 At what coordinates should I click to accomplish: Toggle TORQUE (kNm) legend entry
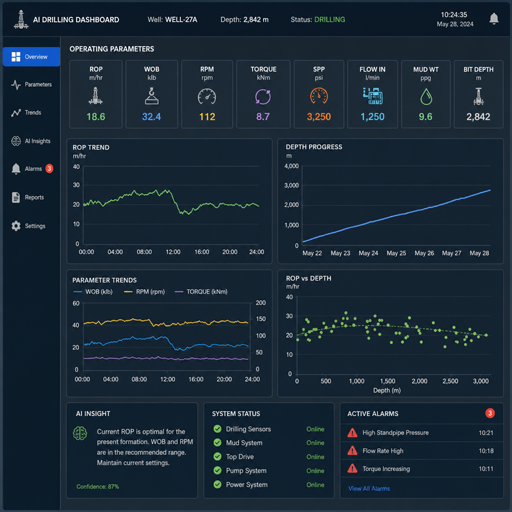(x=201, y=292)
